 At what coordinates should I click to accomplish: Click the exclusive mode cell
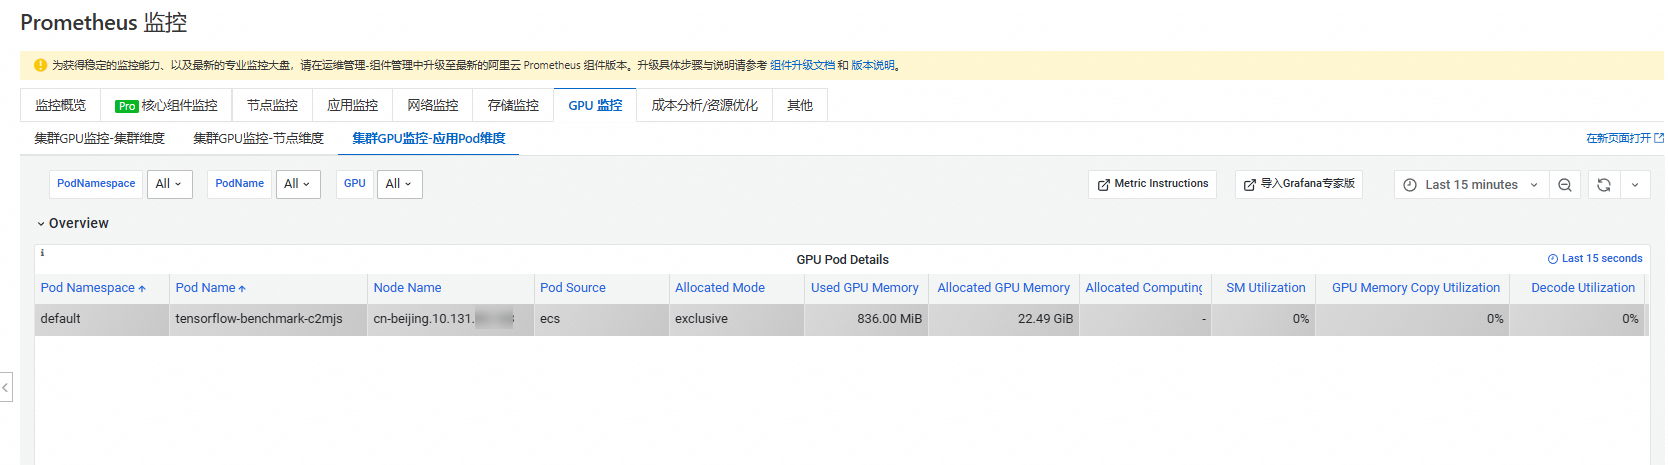(x=736, y=320)
